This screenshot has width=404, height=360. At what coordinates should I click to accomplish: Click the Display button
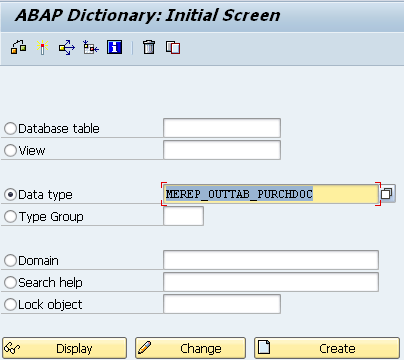point(65,348)
